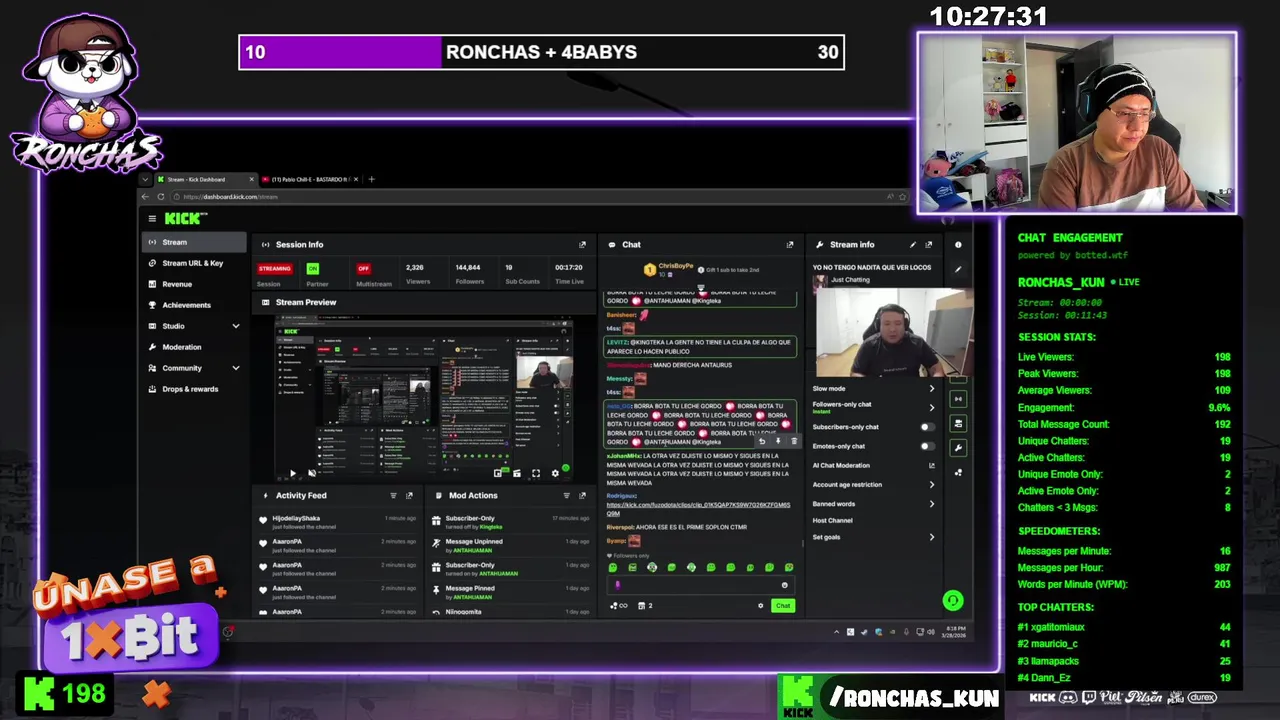Delete the highlighted chat message

[x=794, y=441]
